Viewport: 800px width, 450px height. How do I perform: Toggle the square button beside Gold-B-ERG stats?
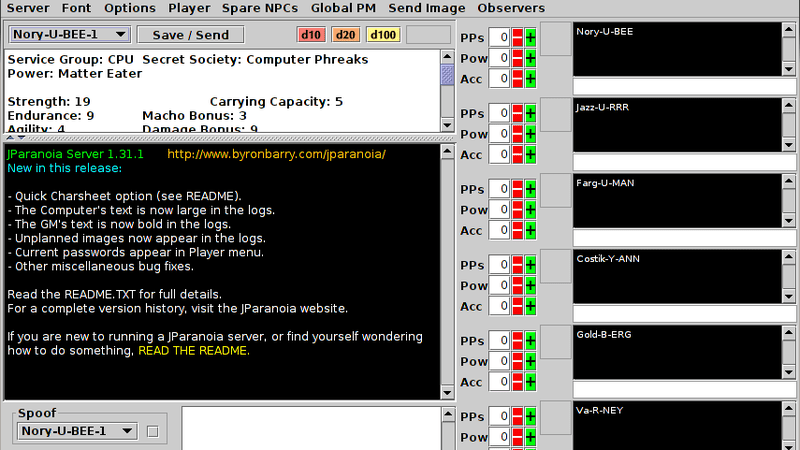point(556,342)
